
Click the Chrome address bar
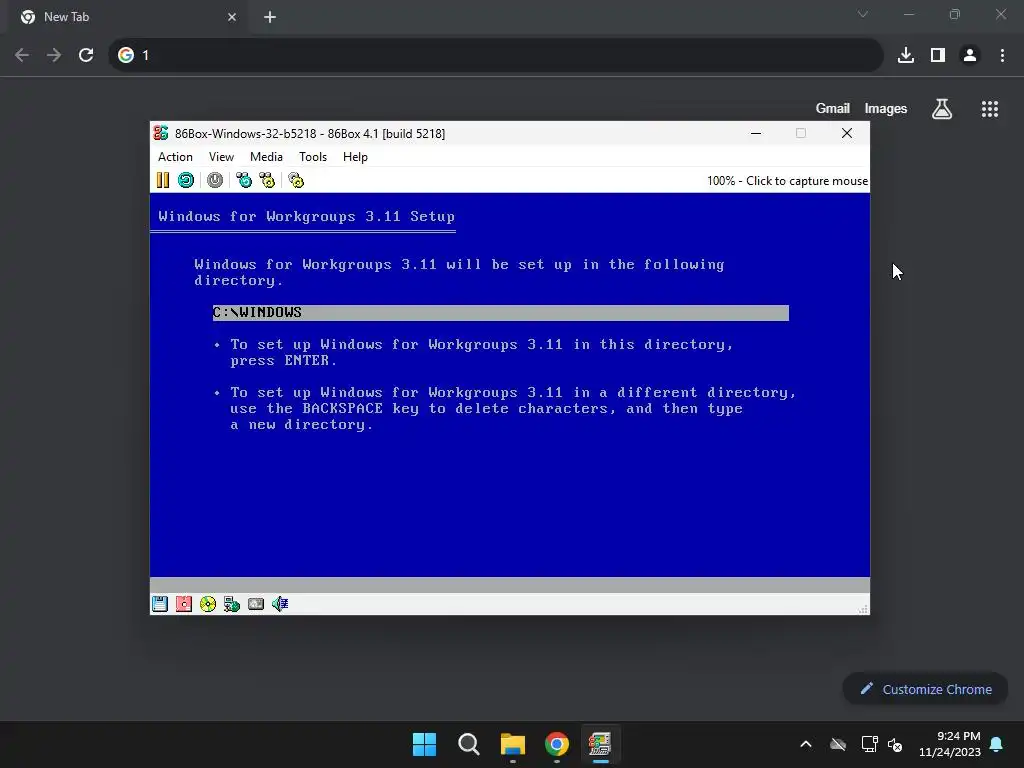click(496, 55)
